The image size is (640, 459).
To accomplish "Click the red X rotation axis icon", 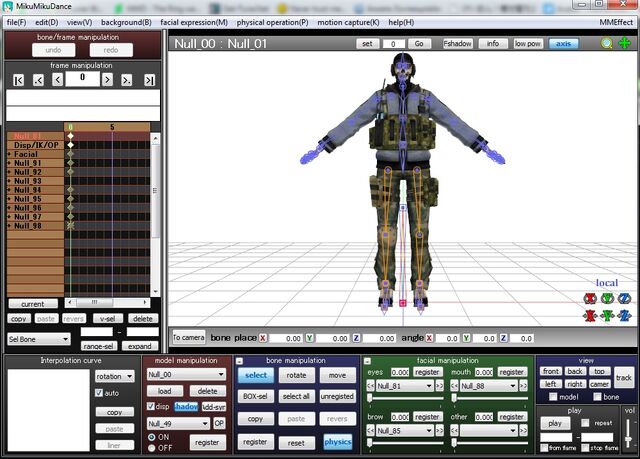I will pyautogui.click(x=590, y=299).
